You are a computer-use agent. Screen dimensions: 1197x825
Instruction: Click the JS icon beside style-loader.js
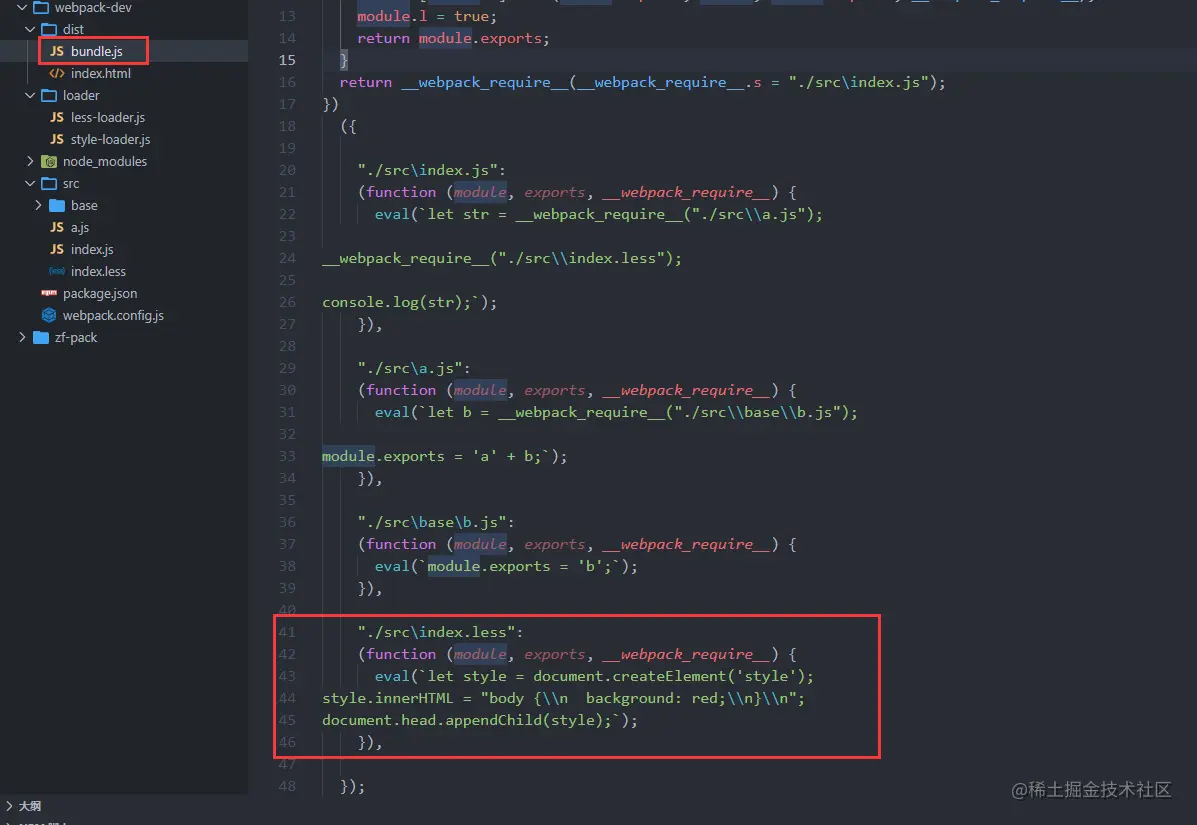[56, 140]
